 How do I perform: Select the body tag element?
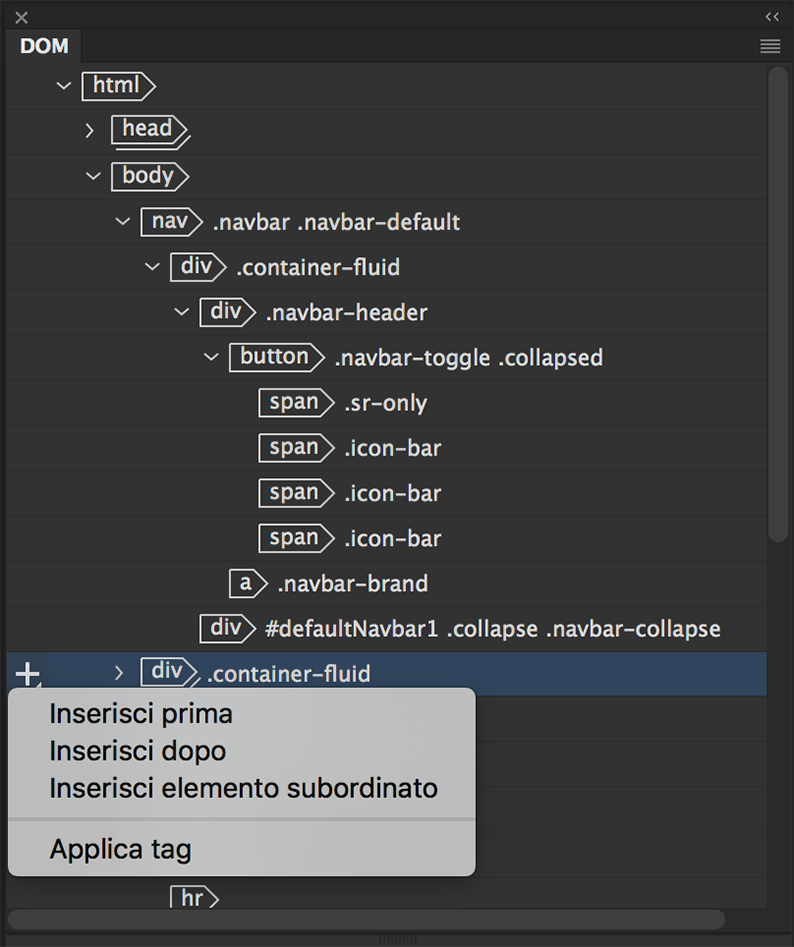[x=148, y=176]
